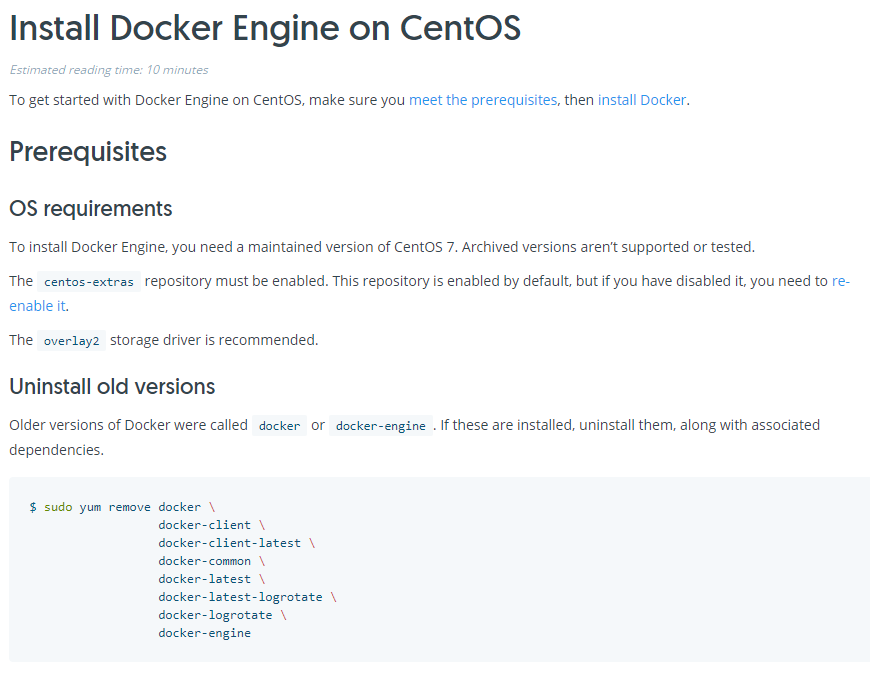Image resolution: width=870 pixels, height=674 pixels.
Task: Click the "docker-client" line in code block
Action: (x=204, y=525)
